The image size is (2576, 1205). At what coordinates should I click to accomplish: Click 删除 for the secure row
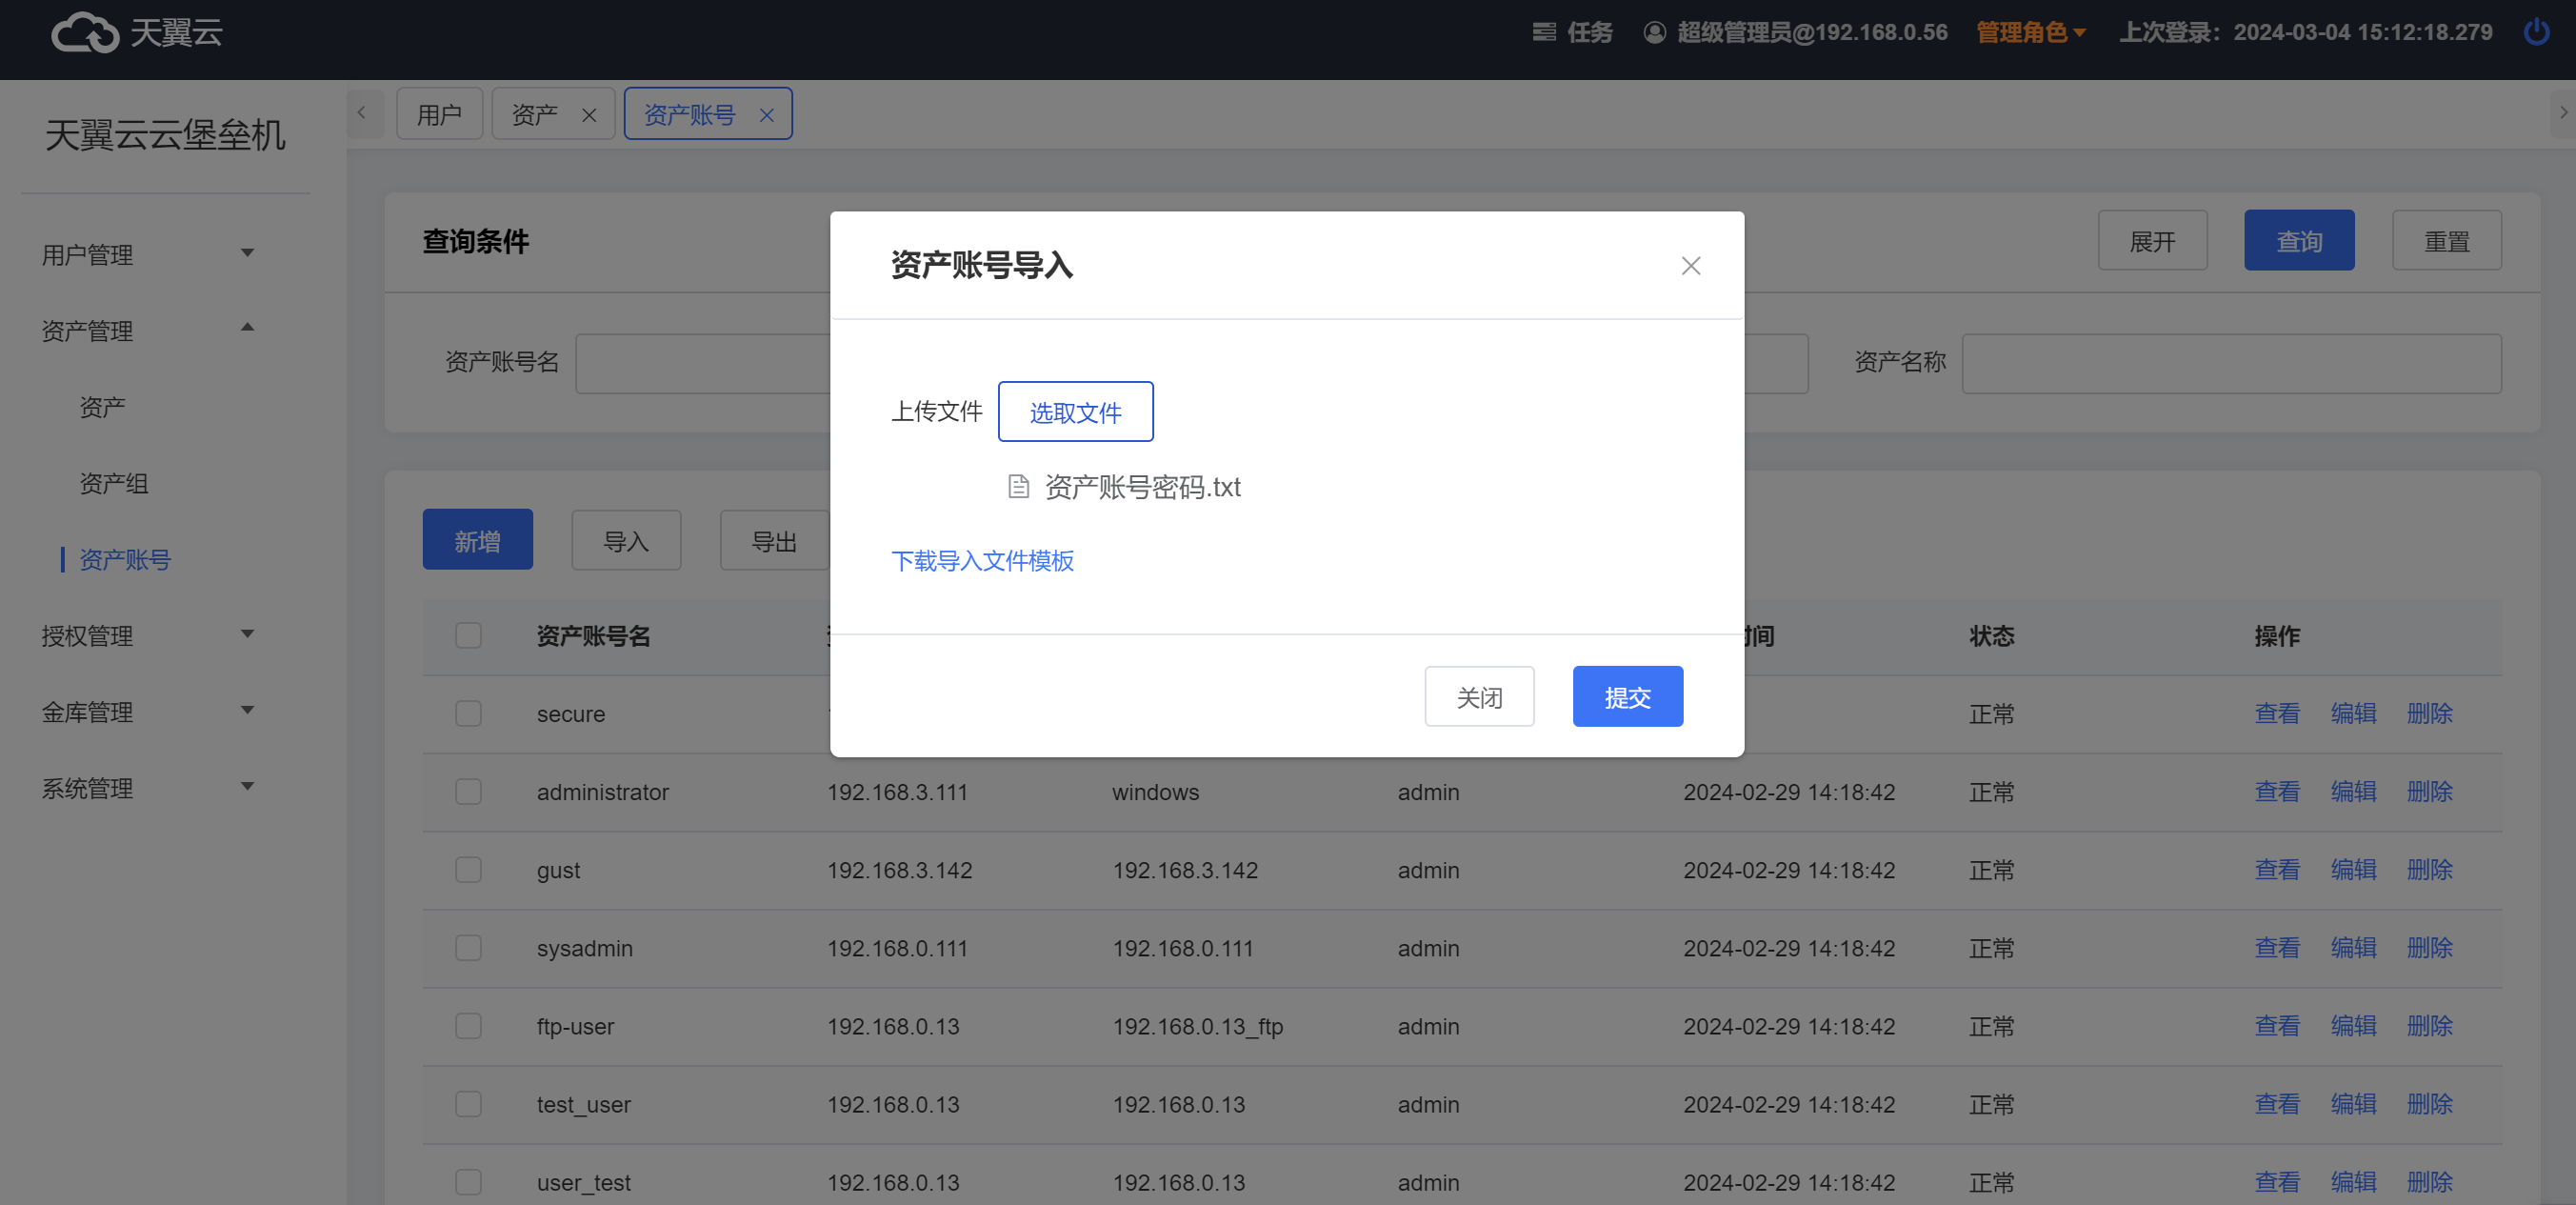2429,714
